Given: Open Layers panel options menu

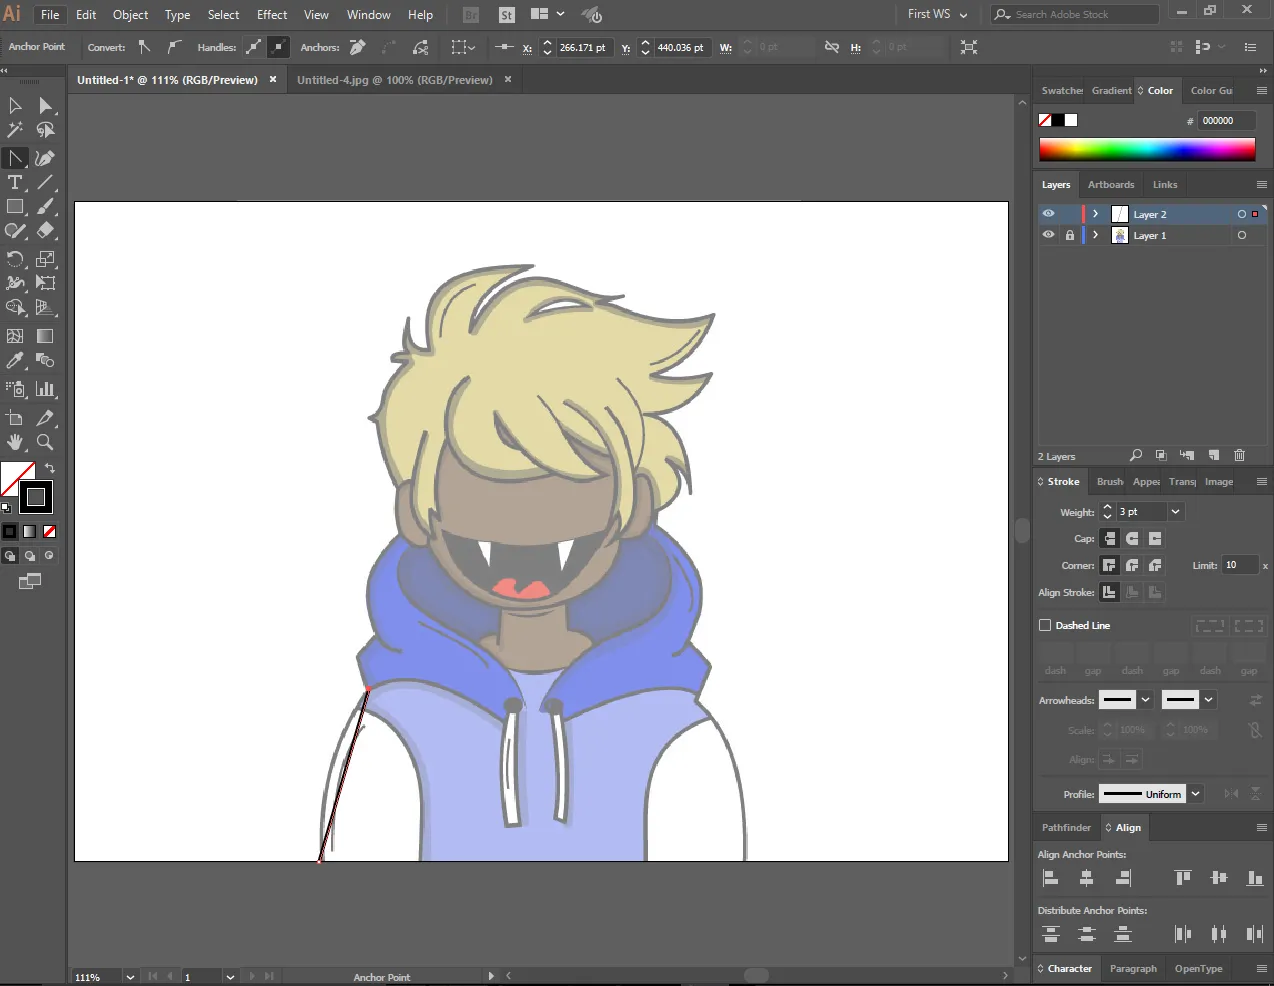Looking at the screenshot, I should (x=1261, y=184).
